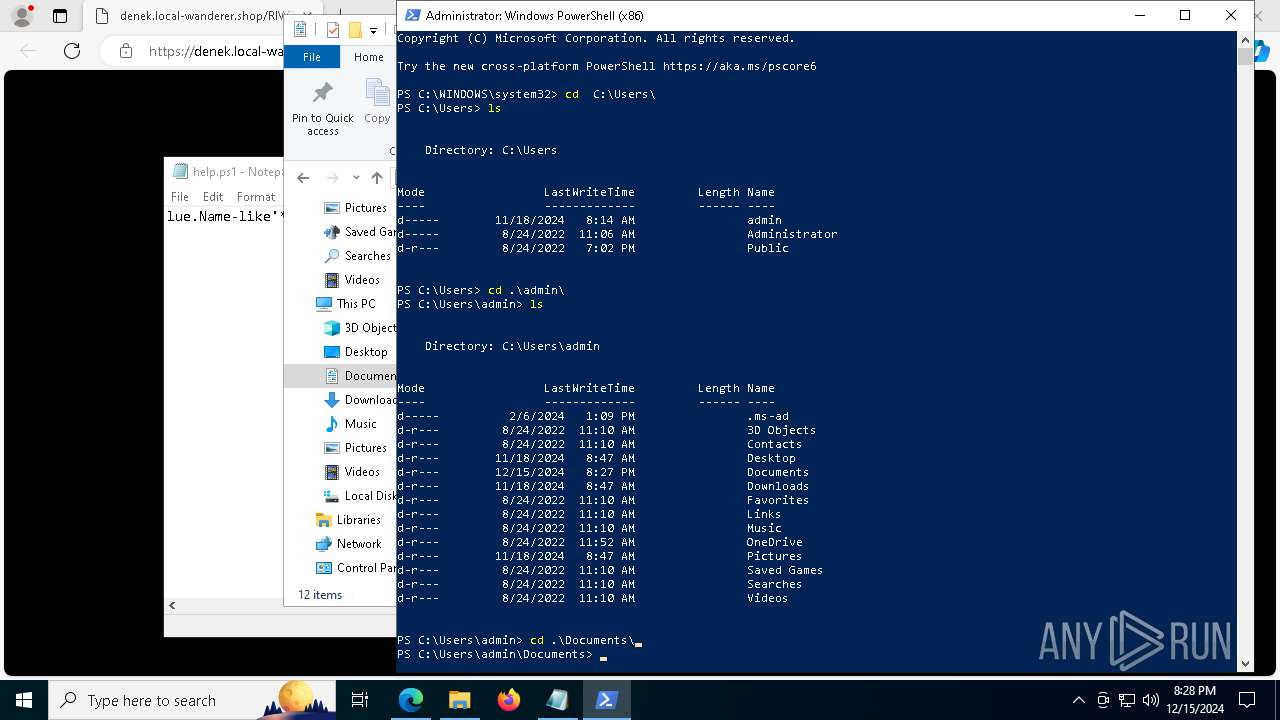The image size is (1280, 720).
Task: Select Videos under Searches in Explorer tree
Action: (352, 280)
